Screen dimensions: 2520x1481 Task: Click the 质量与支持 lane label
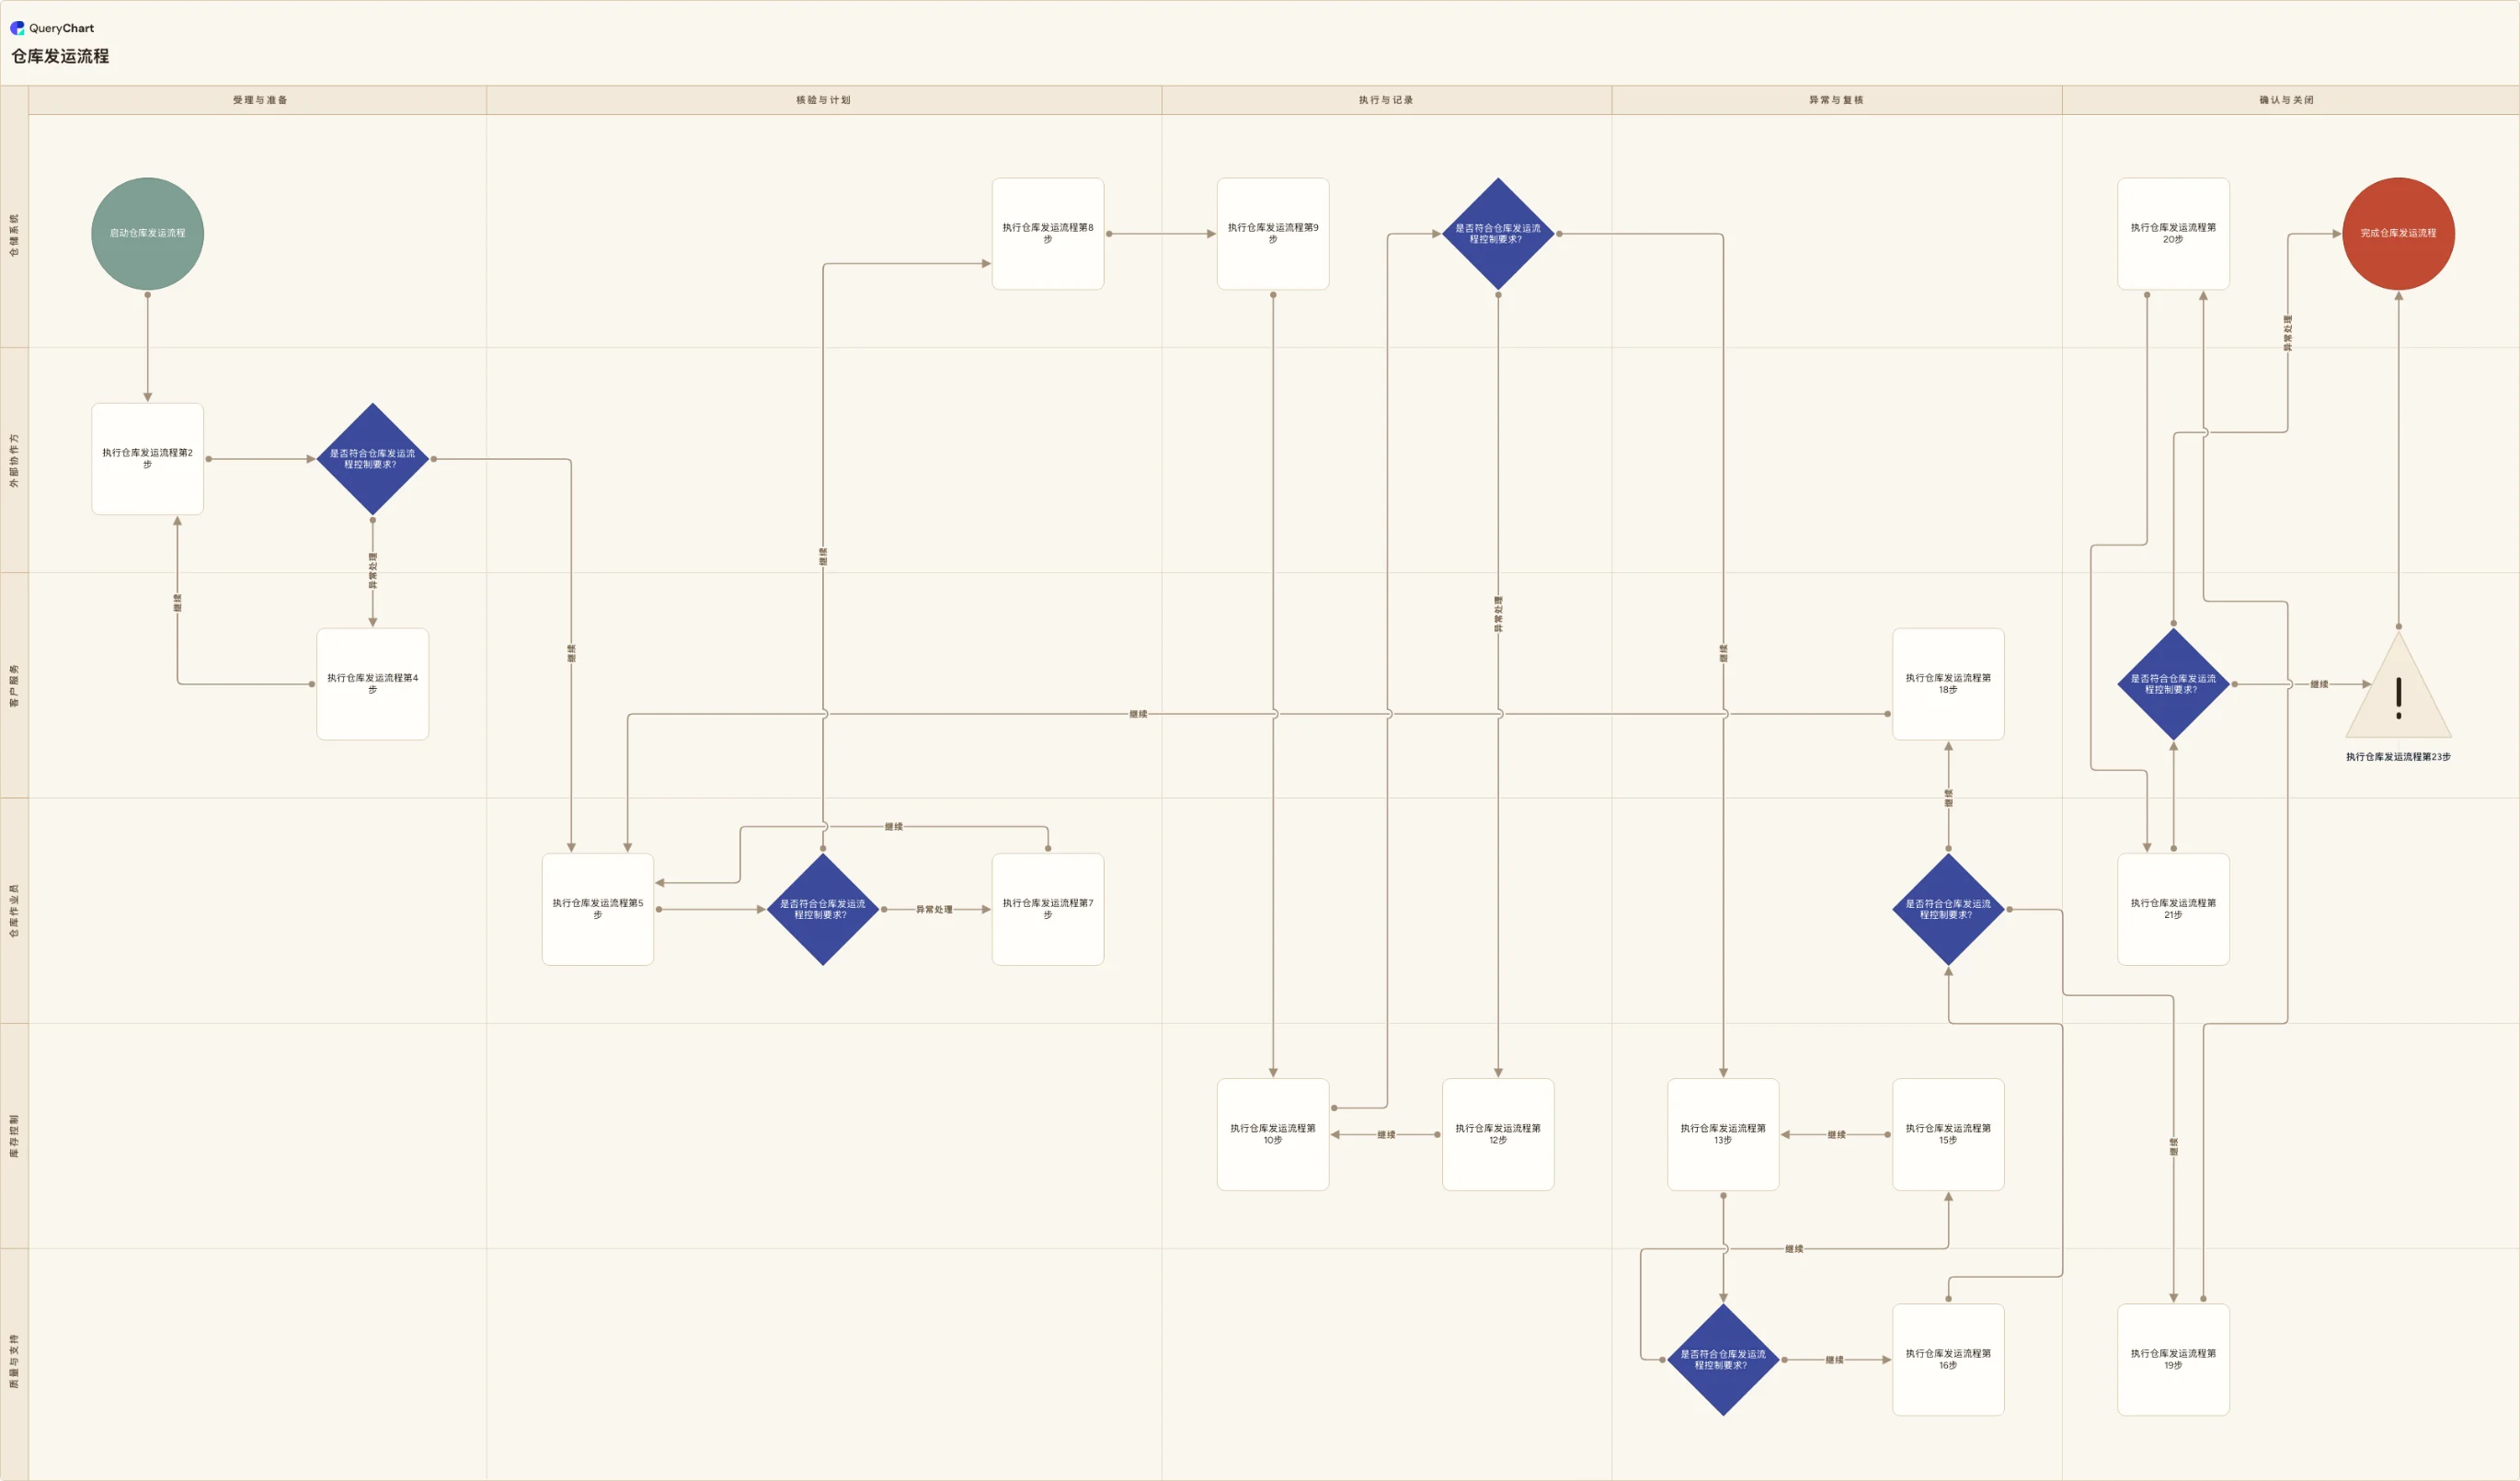pos(14,1360)
